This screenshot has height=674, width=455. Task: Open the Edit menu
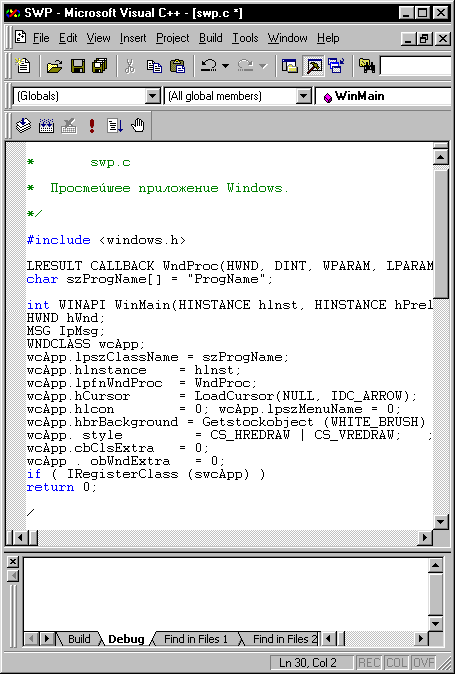pos(68,38)
